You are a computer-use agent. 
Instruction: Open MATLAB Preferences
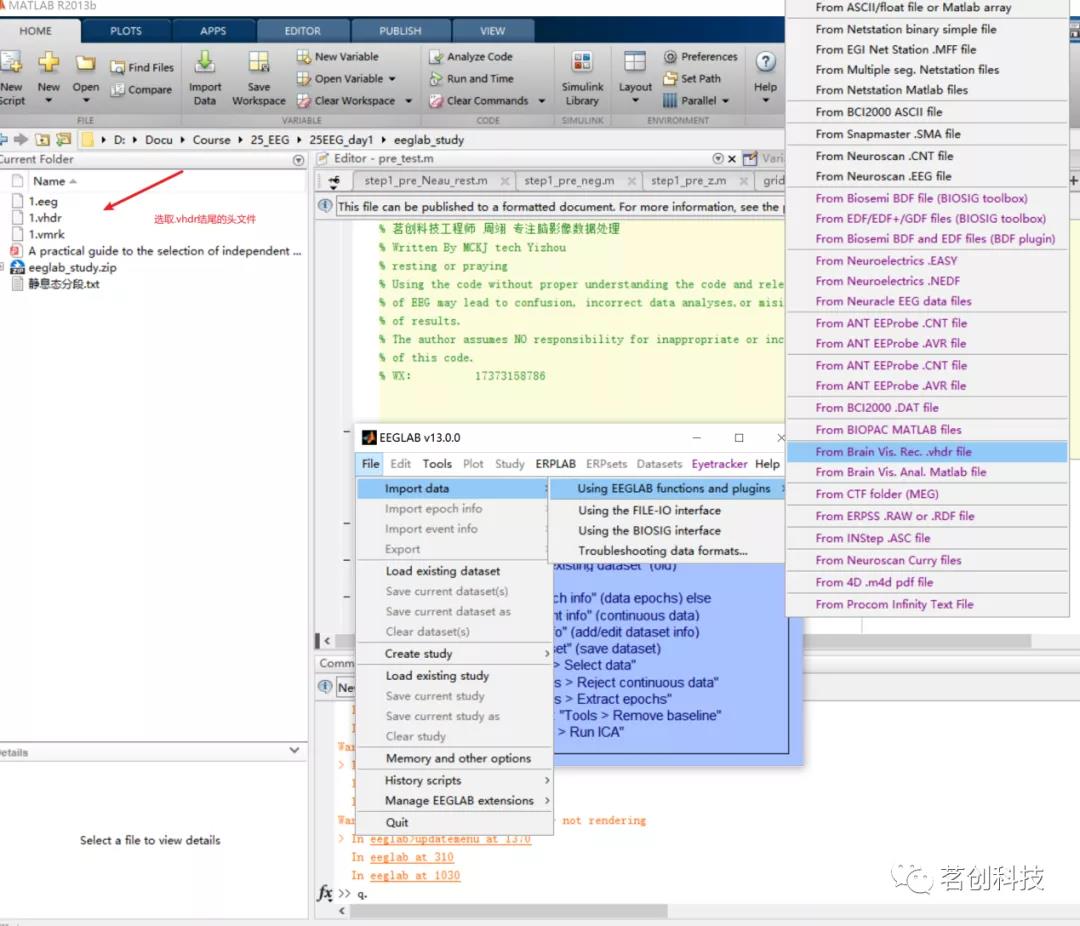(700, 56)
